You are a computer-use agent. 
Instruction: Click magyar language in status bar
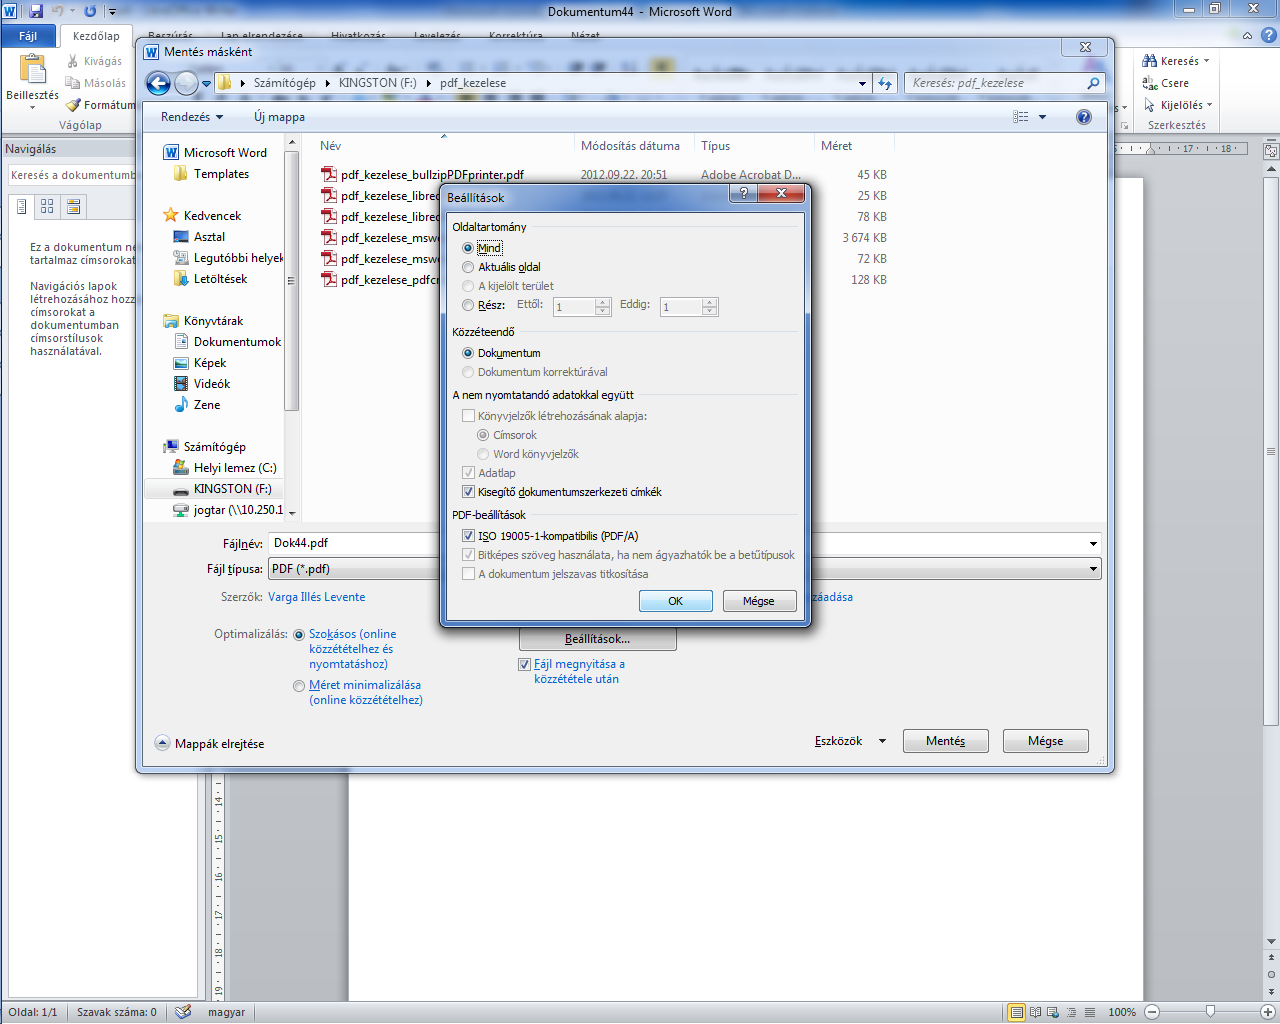226,1012
